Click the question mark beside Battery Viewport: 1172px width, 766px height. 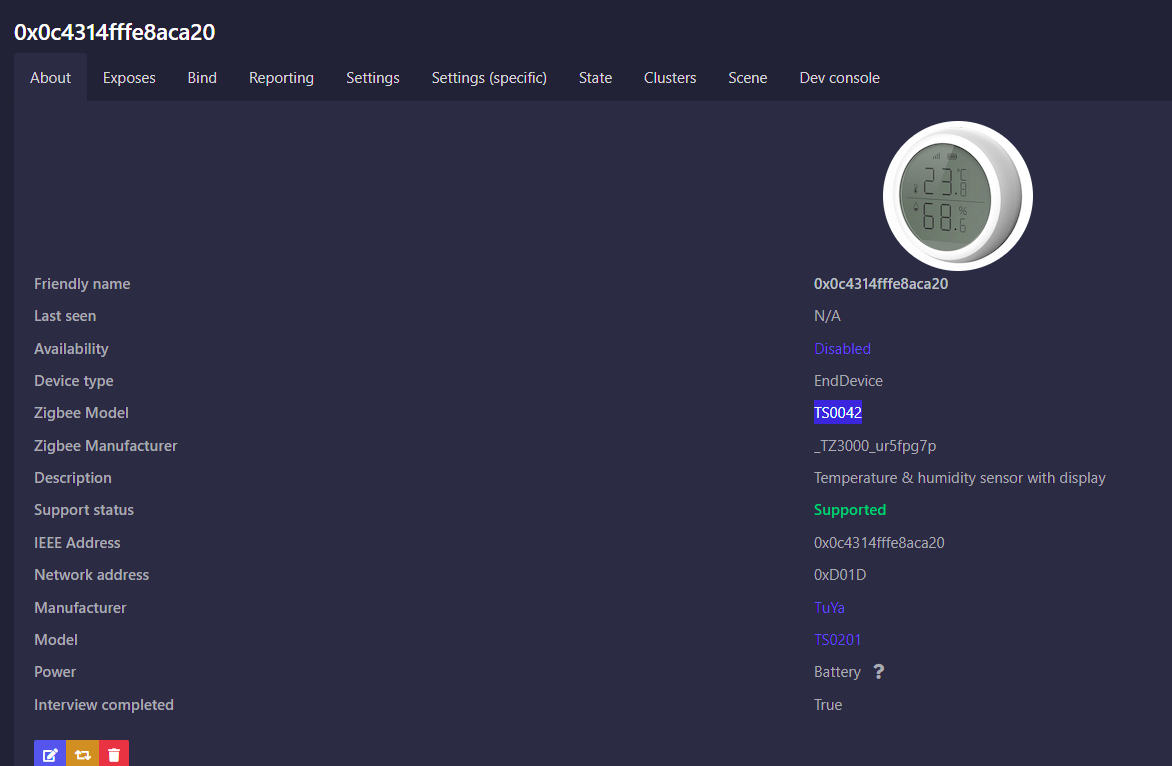point(879,671)
